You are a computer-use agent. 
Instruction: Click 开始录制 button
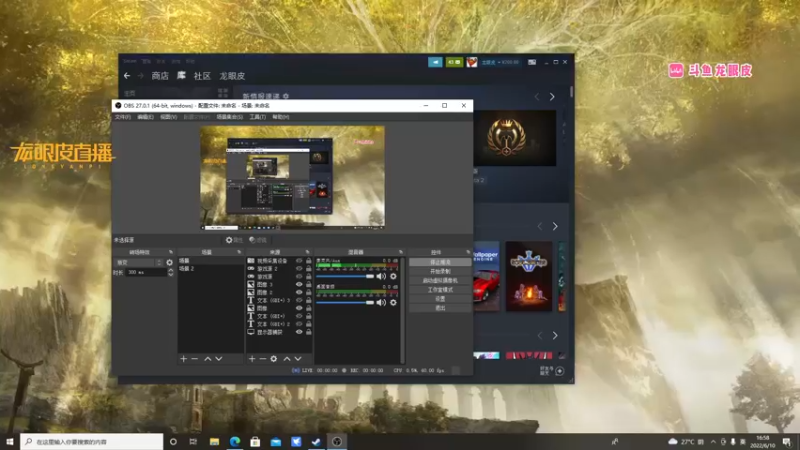[440, 271]
